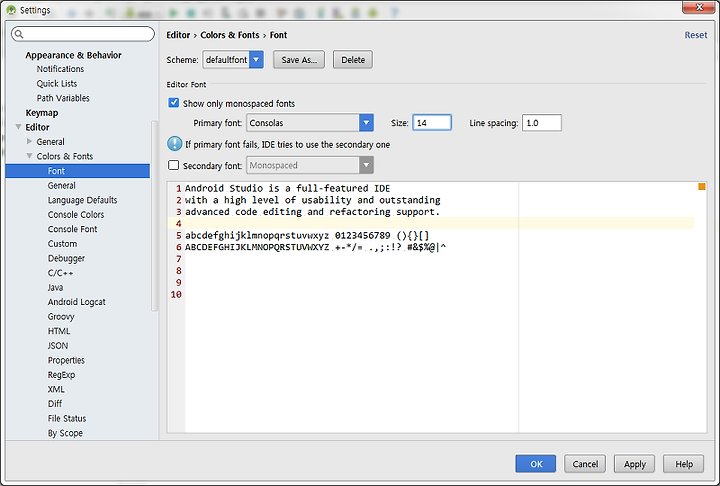
Task: Open Android Logcat color settings
Action: coord(77,302)
